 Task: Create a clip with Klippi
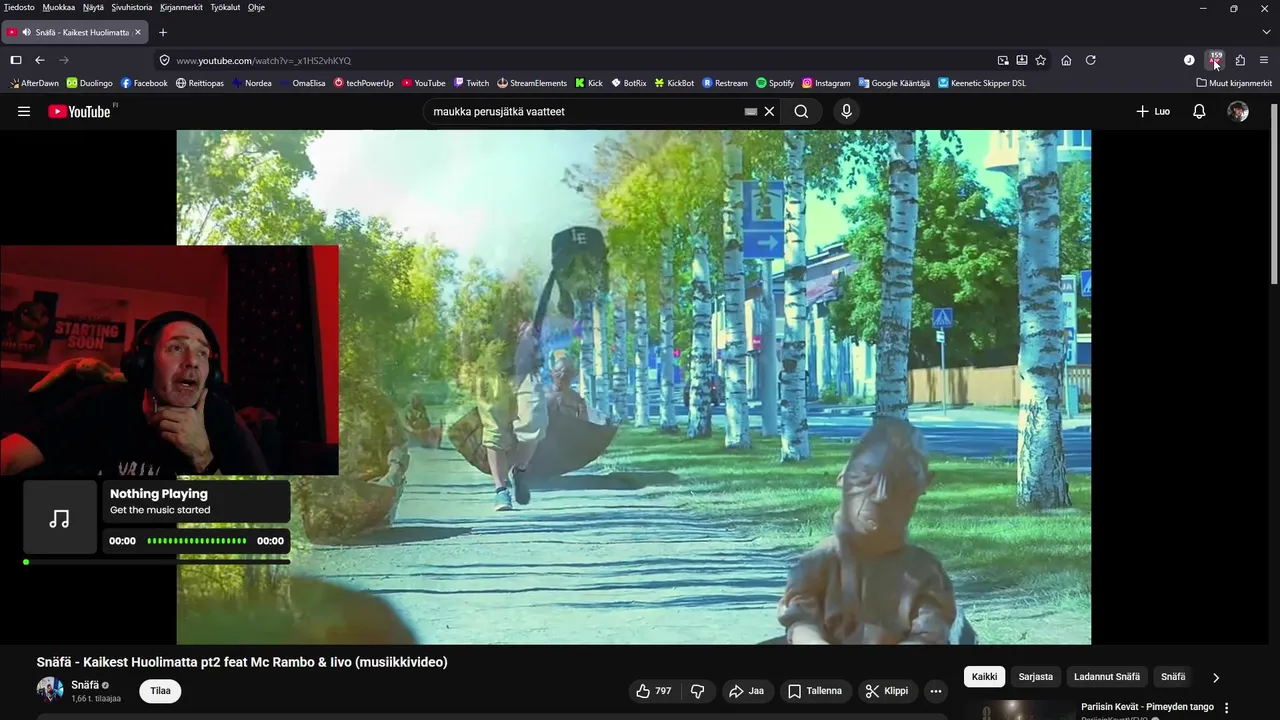(x=887, y=691)
